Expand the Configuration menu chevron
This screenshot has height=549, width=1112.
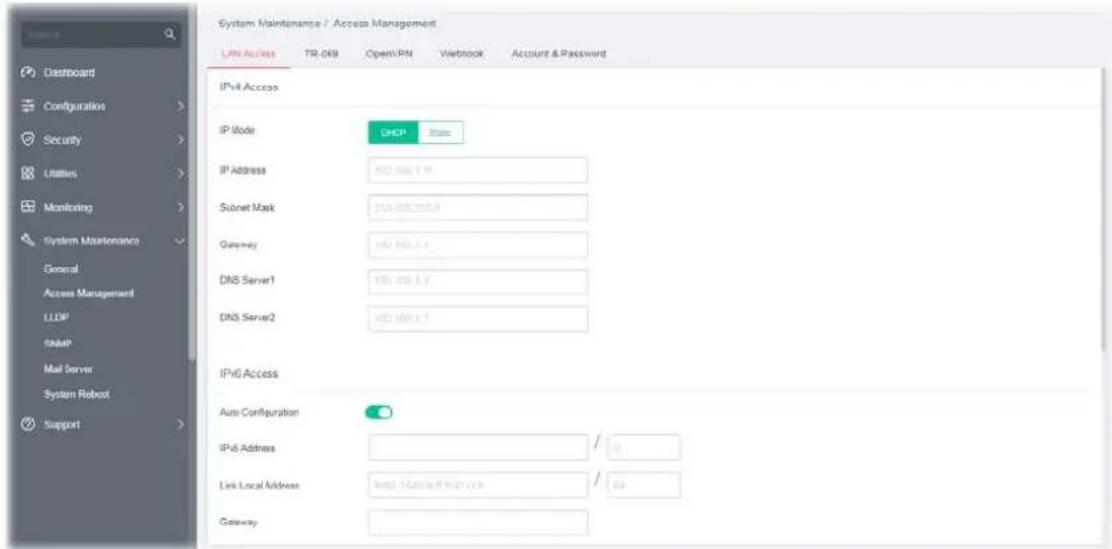[x=179, y=107]
